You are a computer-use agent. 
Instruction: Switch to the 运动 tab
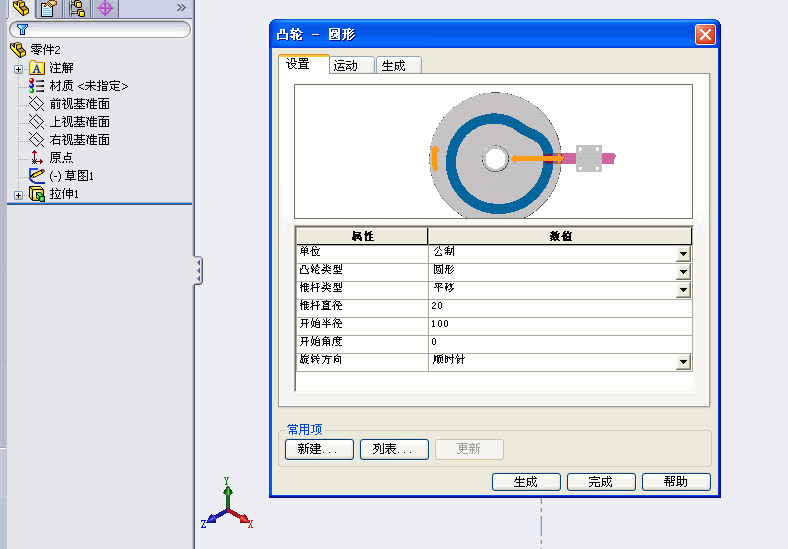point(352,65)
